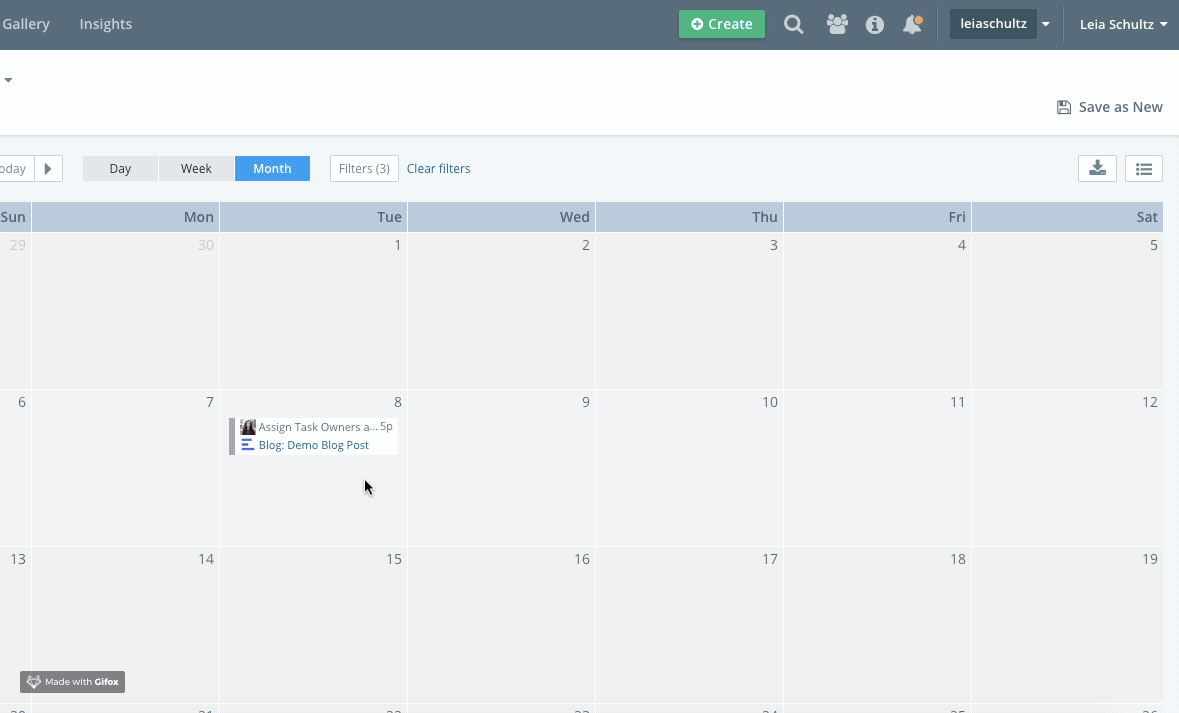Click the green Create button

click(x=722, y=24)
